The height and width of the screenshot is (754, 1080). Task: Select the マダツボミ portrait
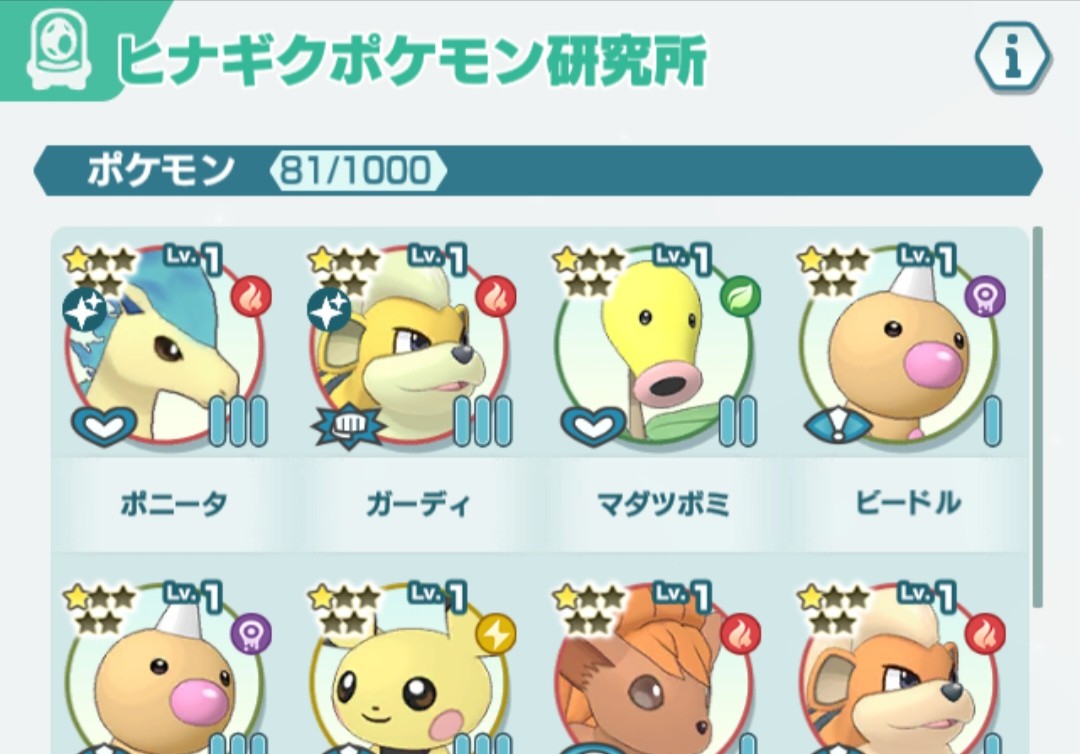[x=654, y=344]
